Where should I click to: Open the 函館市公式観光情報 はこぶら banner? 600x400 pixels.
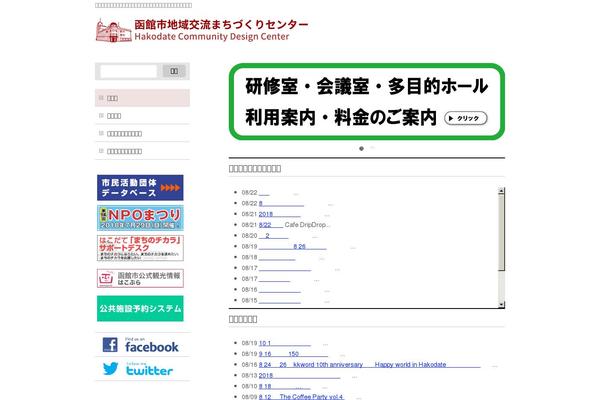pyautogui.click(x=140, y=278)
